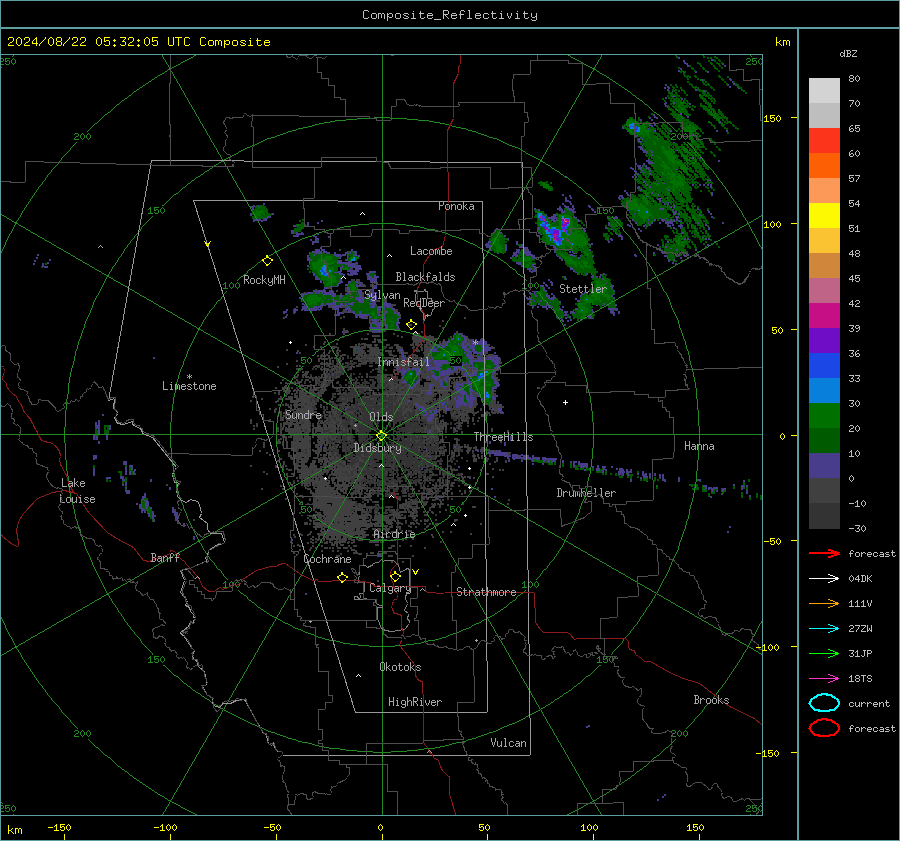The height and width of the screenshot is (841, 900).
Task: Click the yellow diamond marker near RockyMH
Action: click(267, 261)
